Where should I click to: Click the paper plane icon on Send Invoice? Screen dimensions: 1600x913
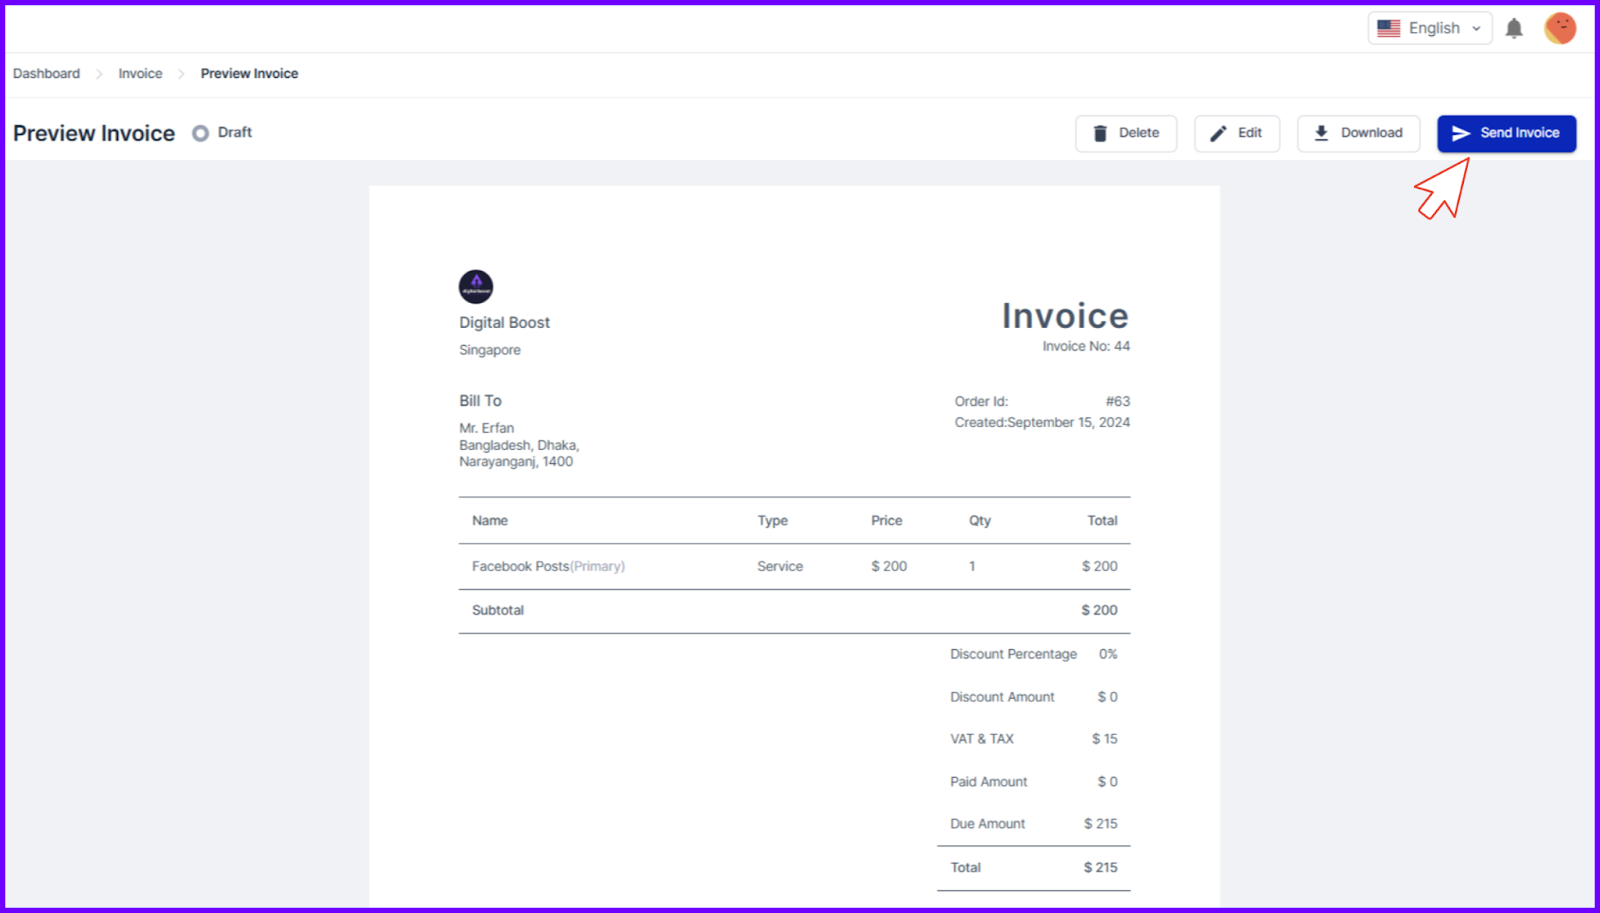(x=1463, y=133)
